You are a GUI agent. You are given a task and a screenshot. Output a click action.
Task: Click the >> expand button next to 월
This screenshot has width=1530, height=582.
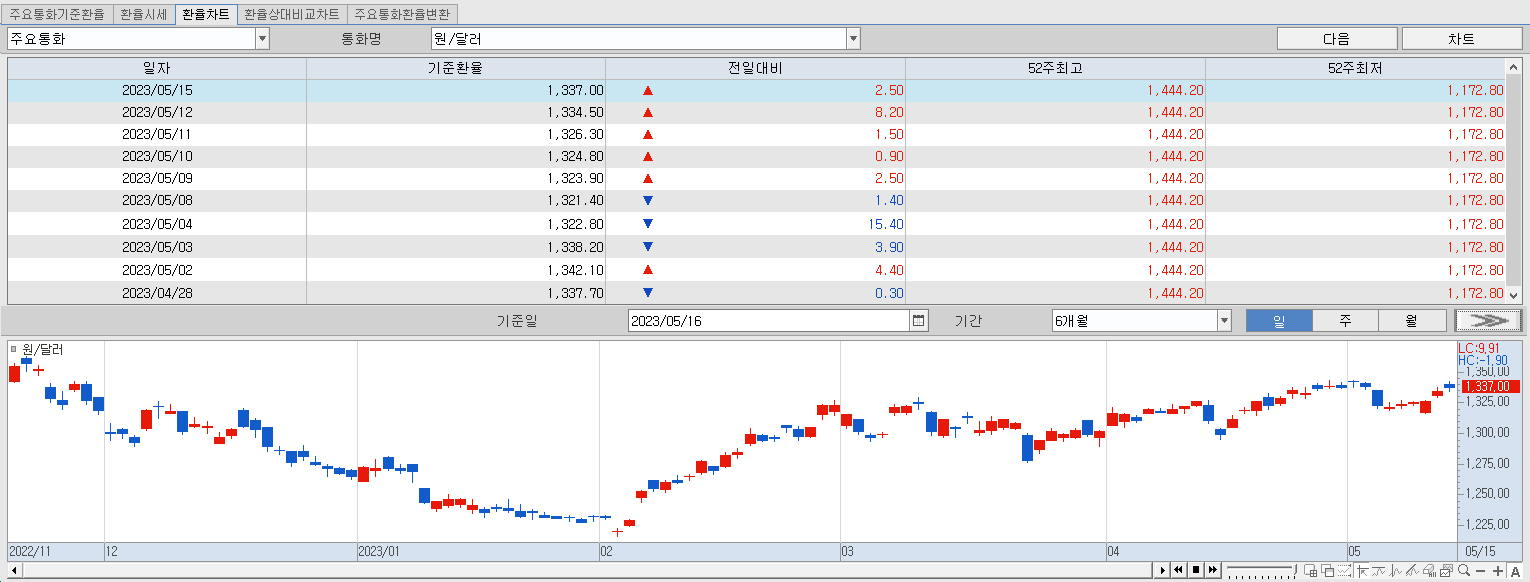pos(1489,321)
